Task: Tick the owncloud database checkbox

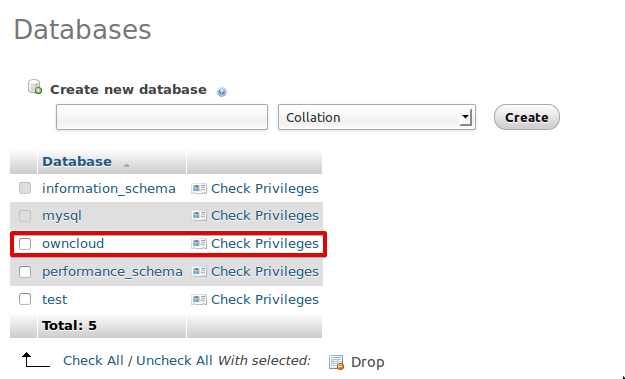Action: pos(25,244)
